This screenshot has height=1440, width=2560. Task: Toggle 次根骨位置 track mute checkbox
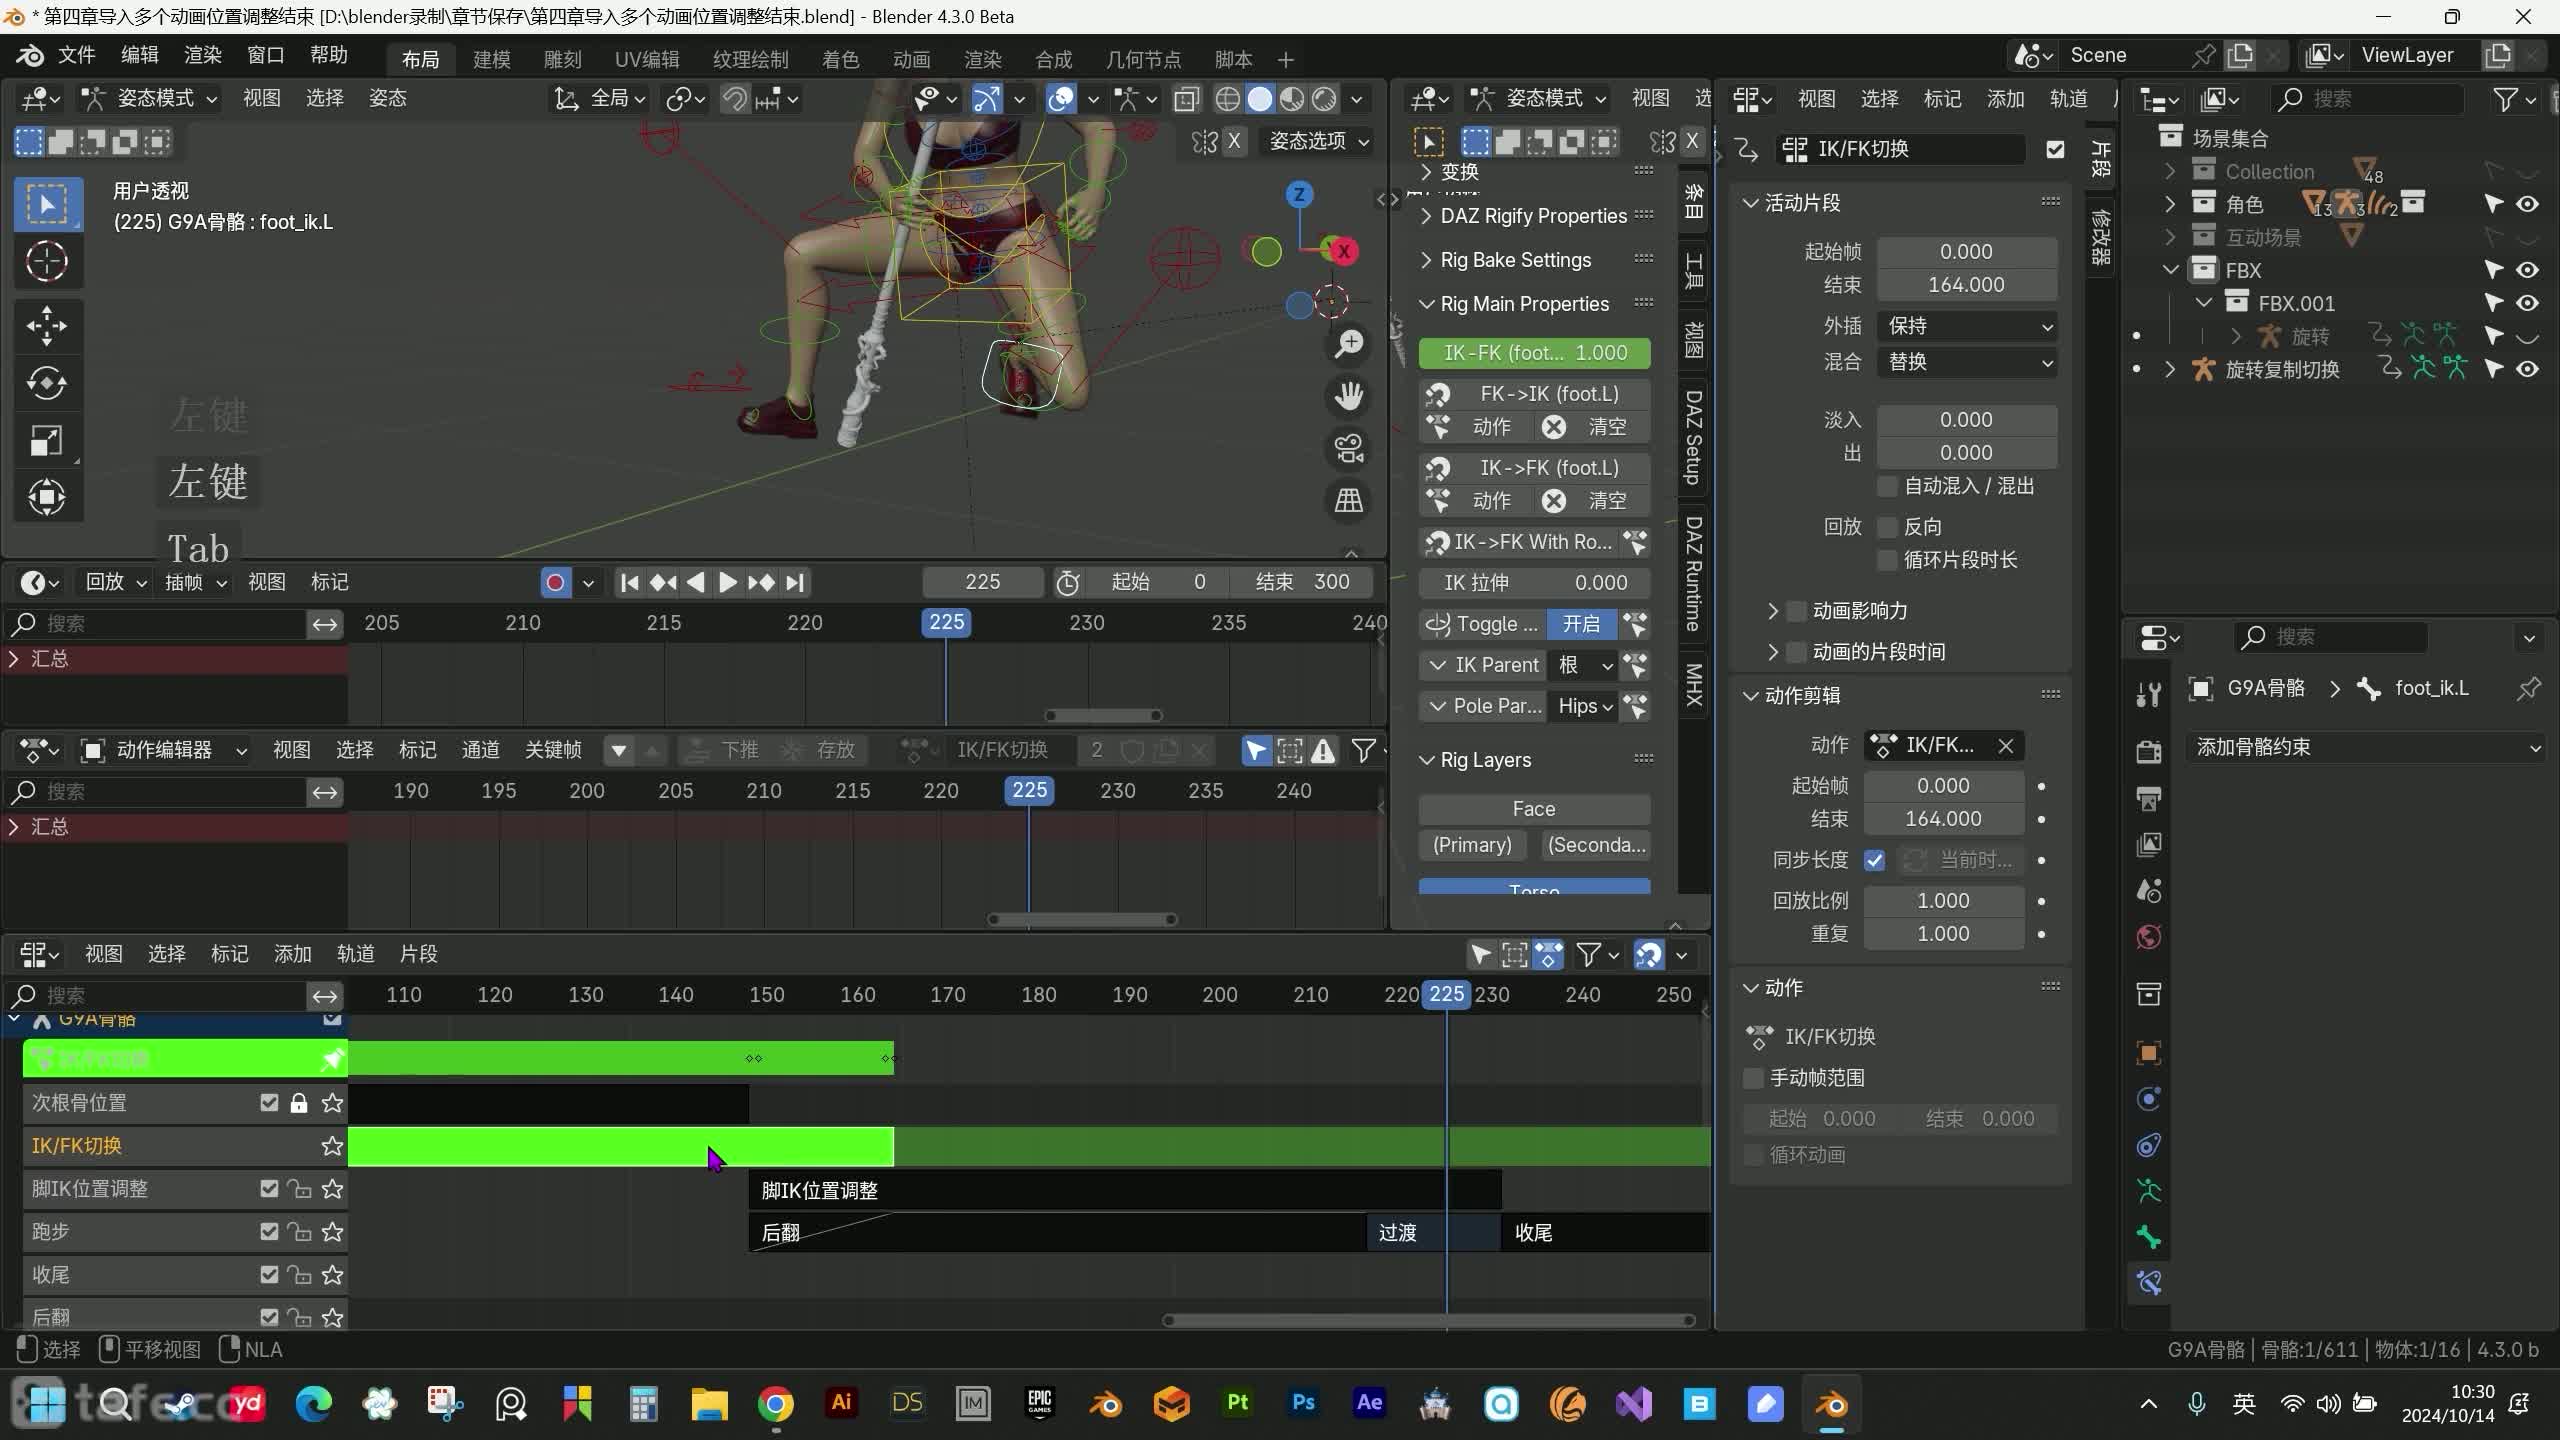(269, 1103)
